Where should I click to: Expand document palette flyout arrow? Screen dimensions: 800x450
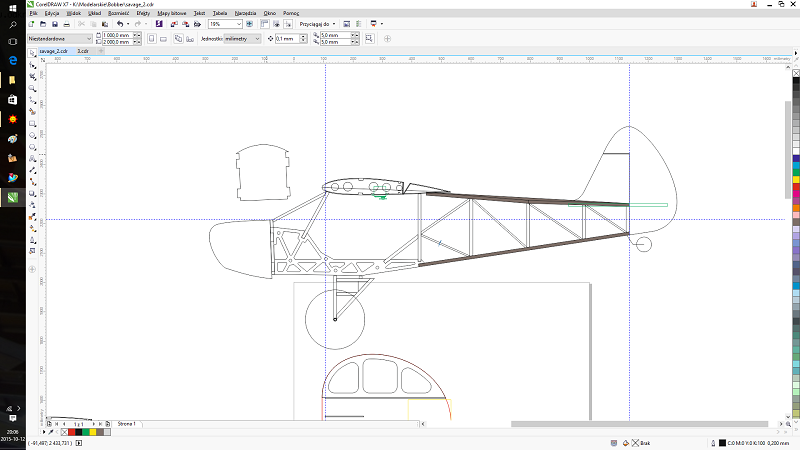click(44, 432)
